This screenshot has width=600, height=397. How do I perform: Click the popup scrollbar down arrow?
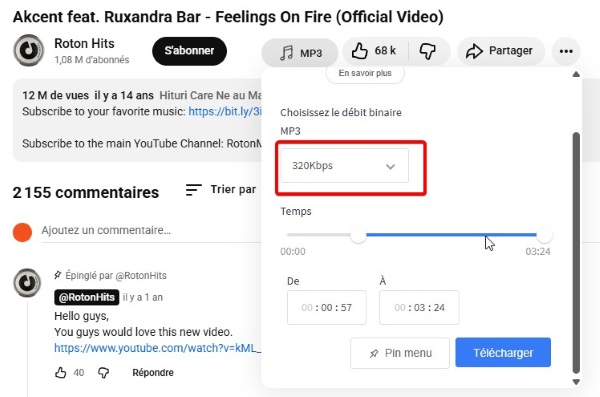point(576,382)
